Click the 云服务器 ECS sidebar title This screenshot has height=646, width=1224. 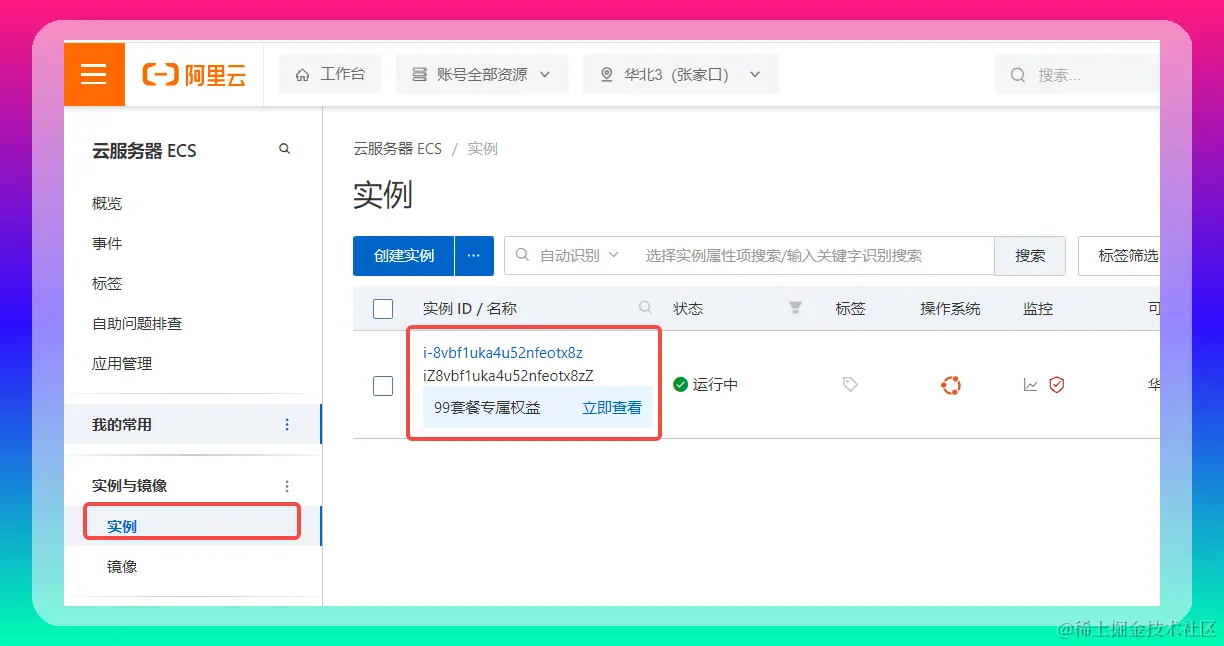tap(144, 151)
